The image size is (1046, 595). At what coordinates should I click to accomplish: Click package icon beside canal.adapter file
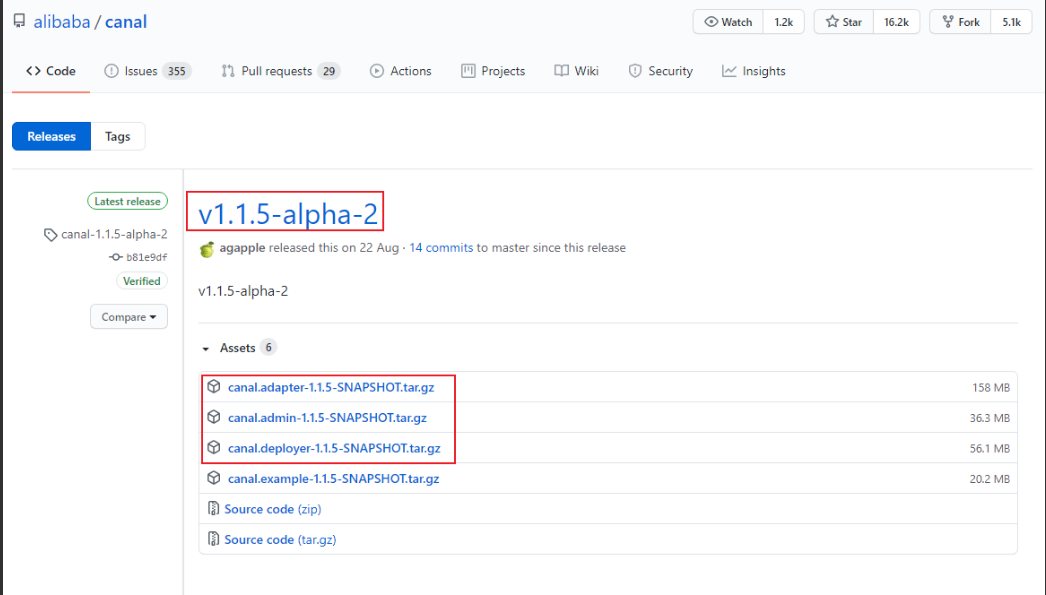click(x=213, y=387)
